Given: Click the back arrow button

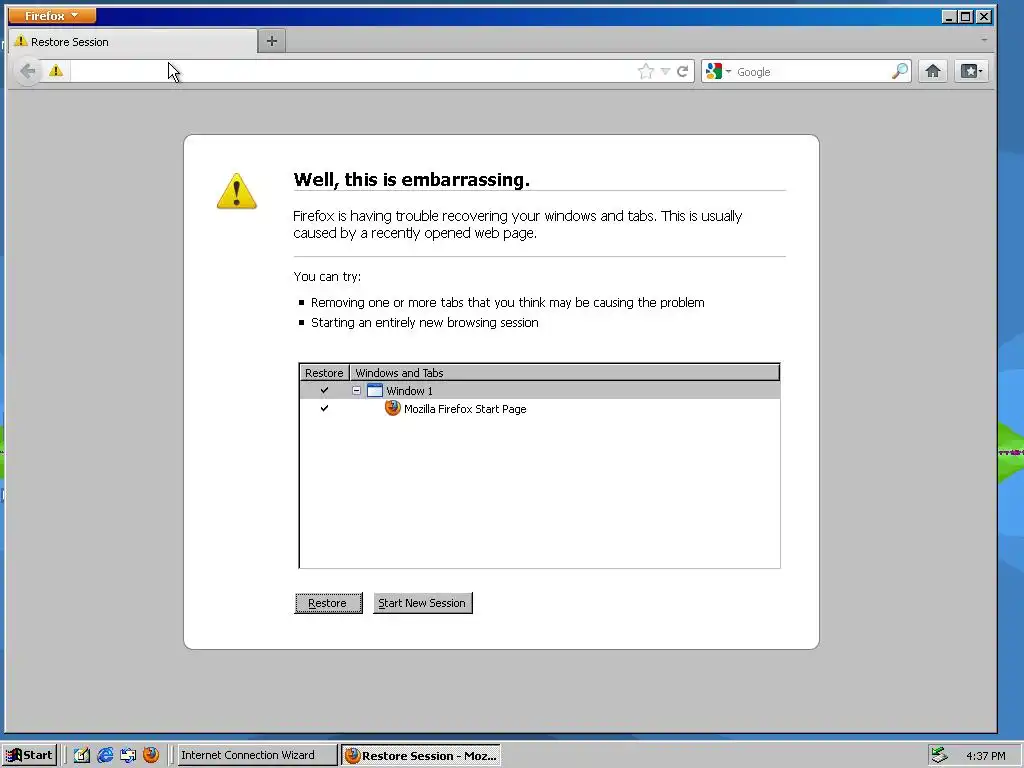Looking at the screenshot, I should pyautogui.click(x=27, y=71).
